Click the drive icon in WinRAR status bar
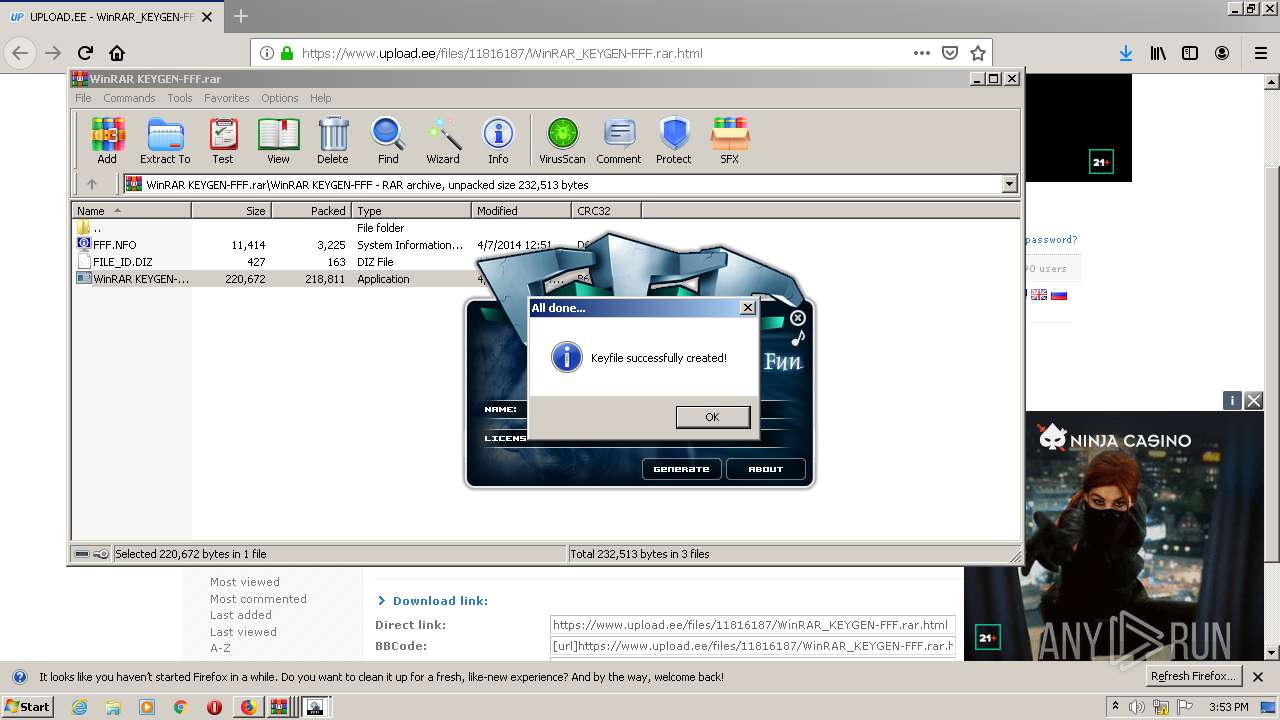The image size is (1280, 720). click(x=82, y=554)
